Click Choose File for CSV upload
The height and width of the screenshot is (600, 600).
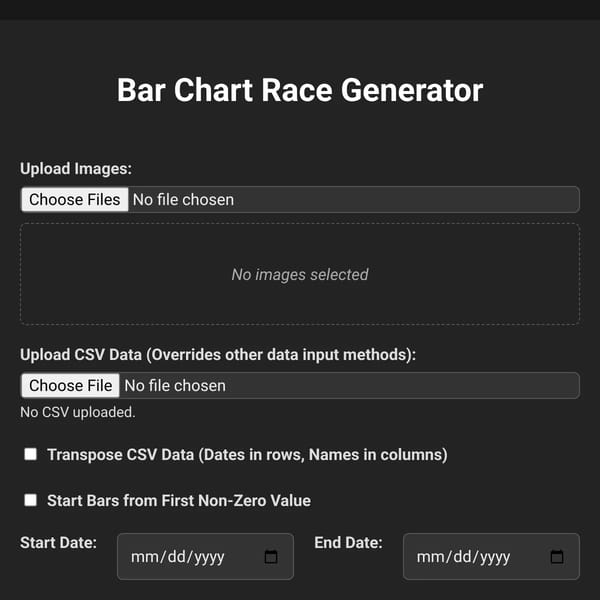[x=70, y=385]
